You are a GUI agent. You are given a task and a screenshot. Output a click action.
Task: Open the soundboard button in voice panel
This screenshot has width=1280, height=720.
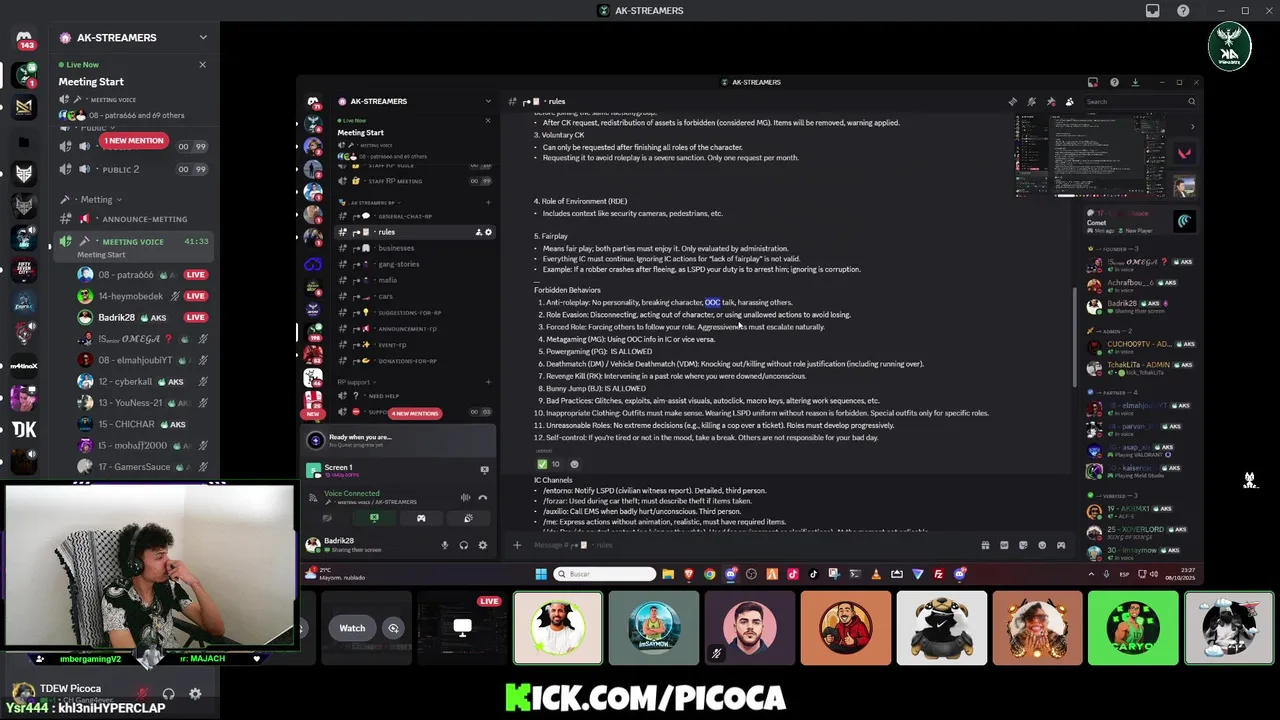(x=468, y=518)
